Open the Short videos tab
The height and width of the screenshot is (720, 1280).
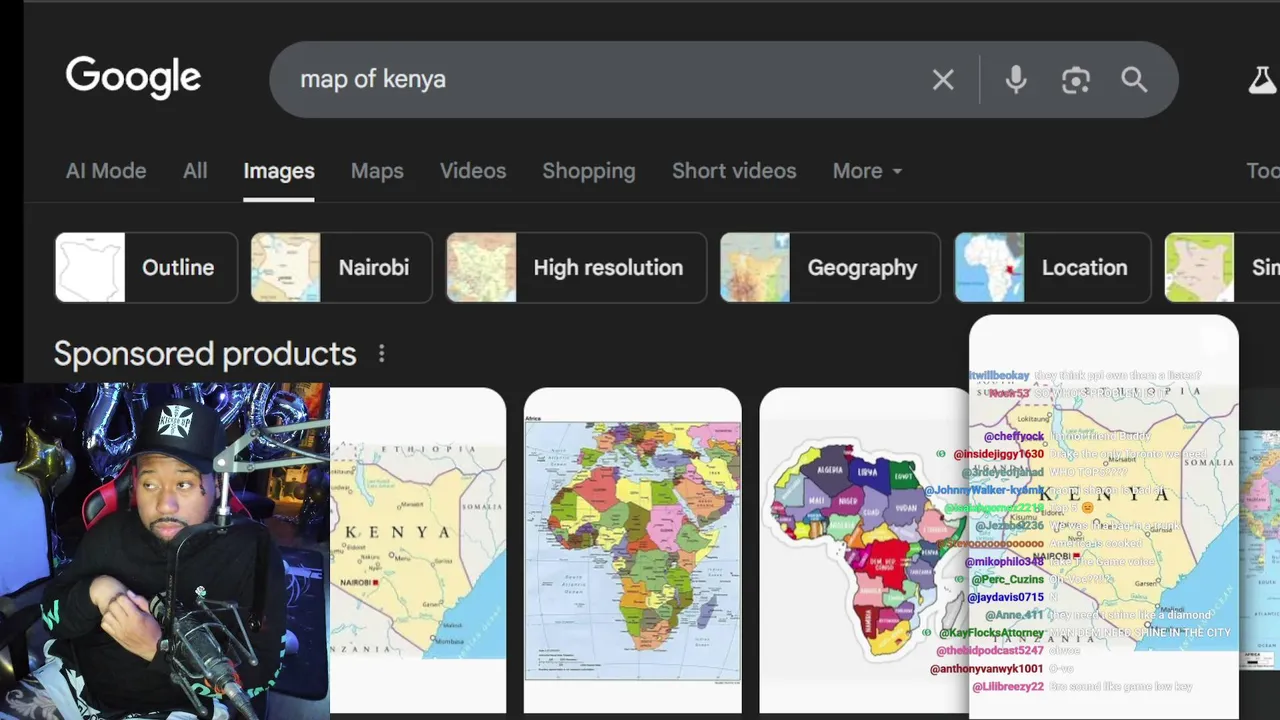[734, 171]
